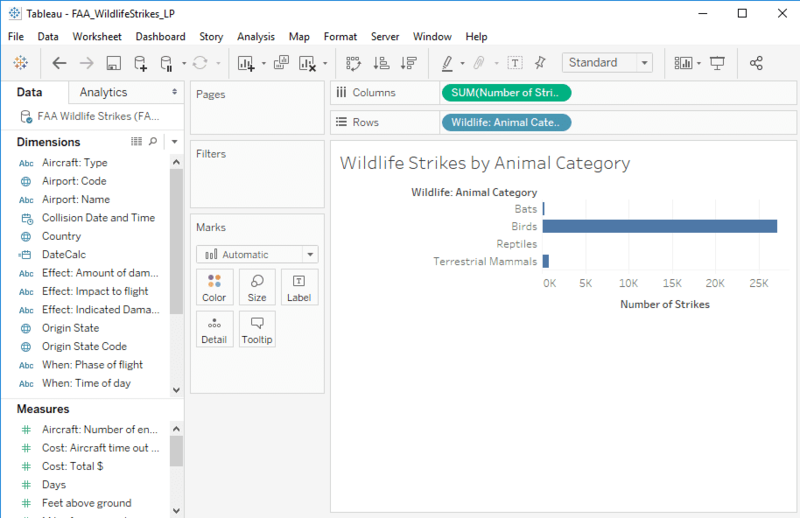800x518 pixels.
Task: Open the New Worksheet dropdown arrow
Action: pyautogui.click(x=264, y=63)
